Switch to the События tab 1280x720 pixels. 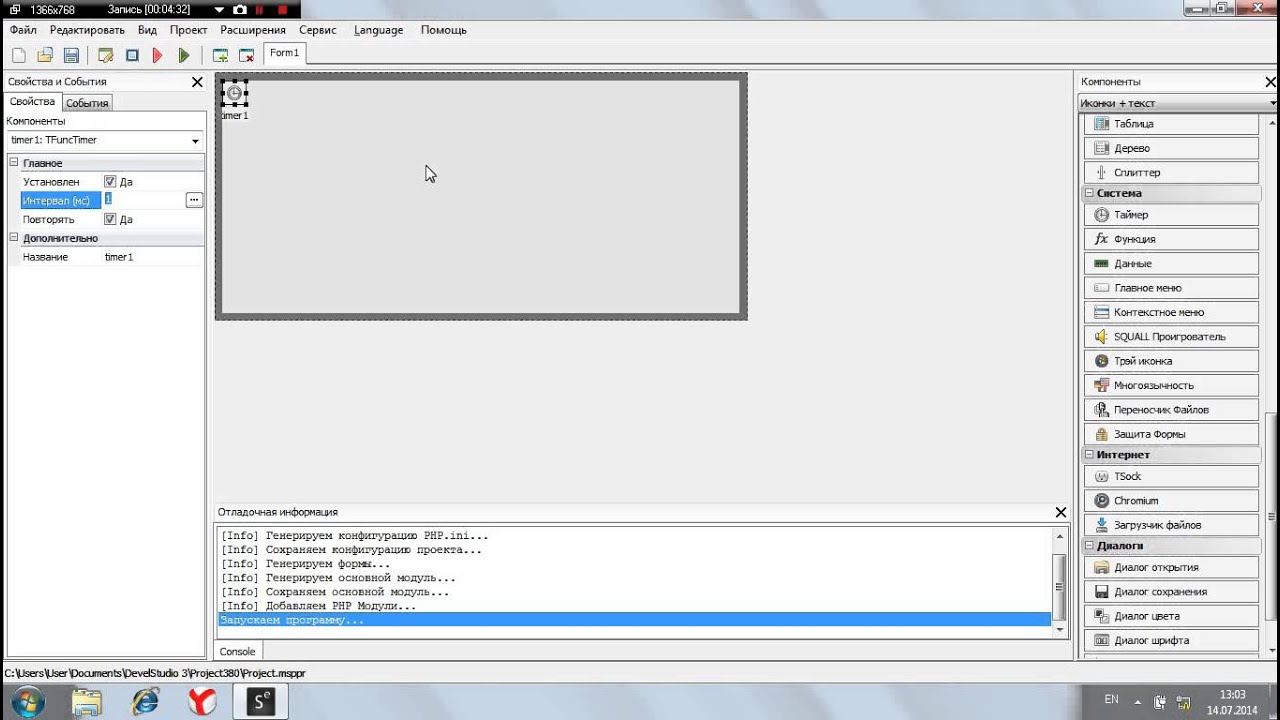tap(87, 103)
